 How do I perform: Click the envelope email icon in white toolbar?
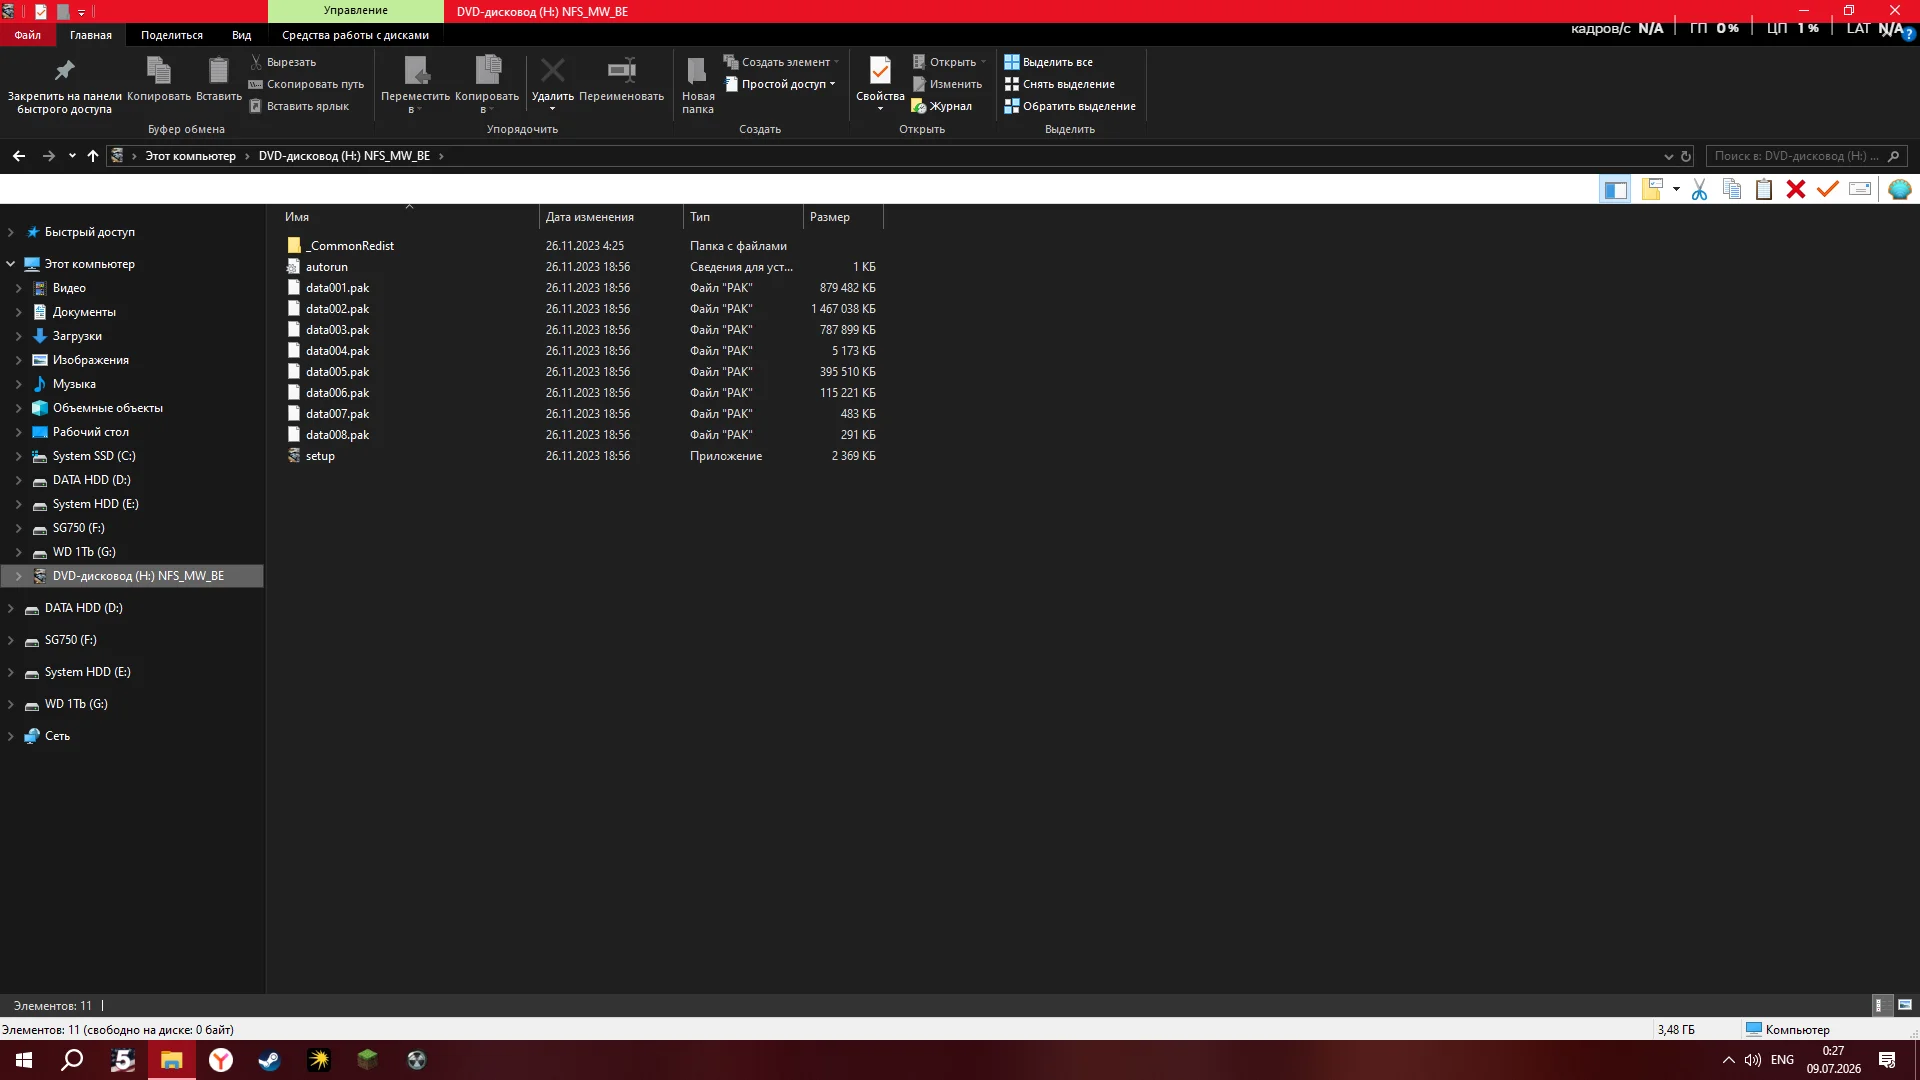point(1860,189)
